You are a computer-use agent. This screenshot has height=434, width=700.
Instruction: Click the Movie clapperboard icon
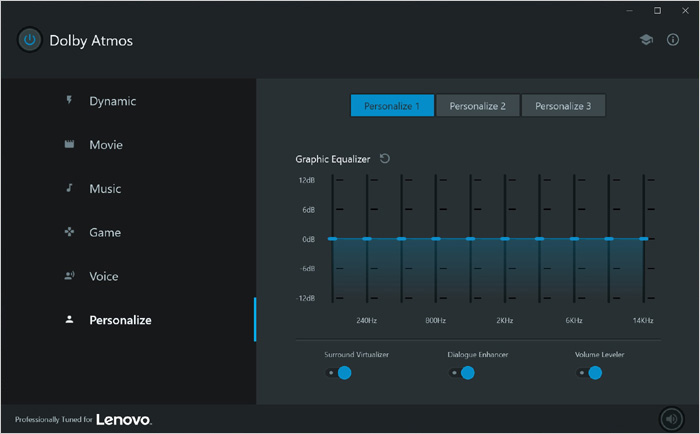69,144
